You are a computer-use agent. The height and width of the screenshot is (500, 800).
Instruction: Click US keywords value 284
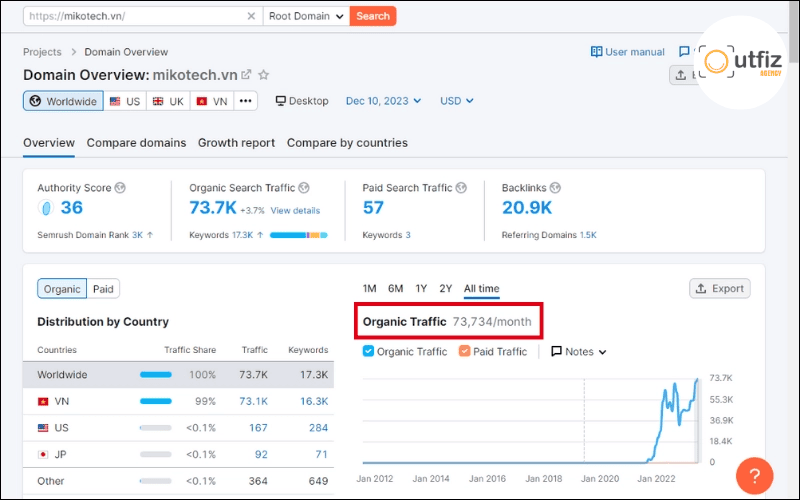coord(318,428)
